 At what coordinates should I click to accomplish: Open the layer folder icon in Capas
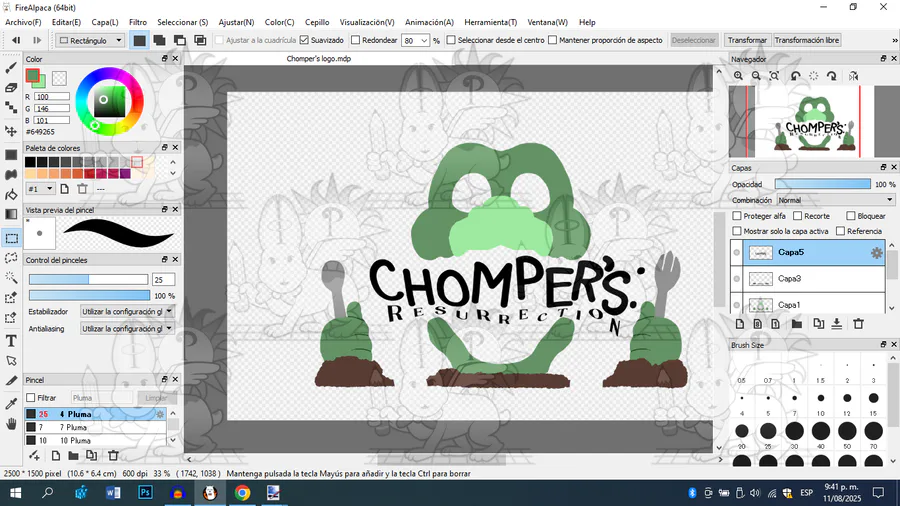coord(797,324)
